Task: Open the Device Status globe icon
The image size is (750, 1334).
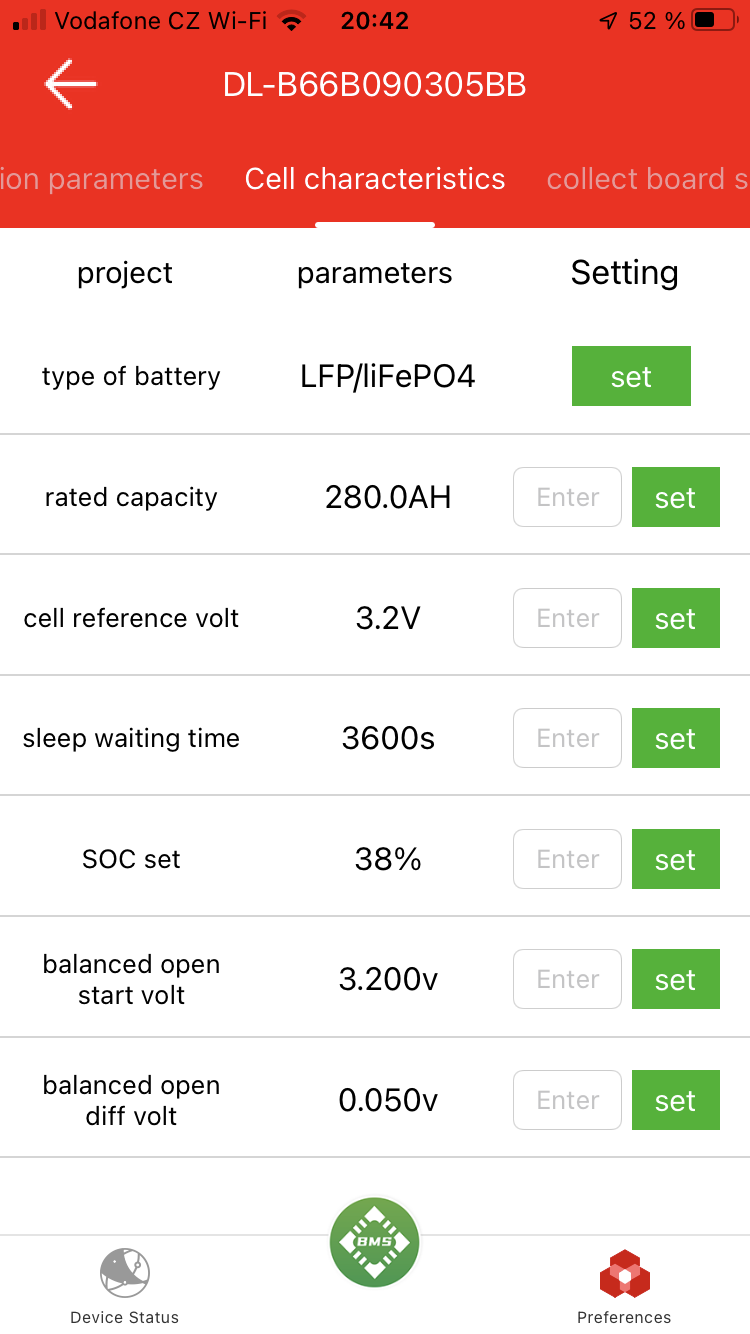Action: (x=125, y=1272)
